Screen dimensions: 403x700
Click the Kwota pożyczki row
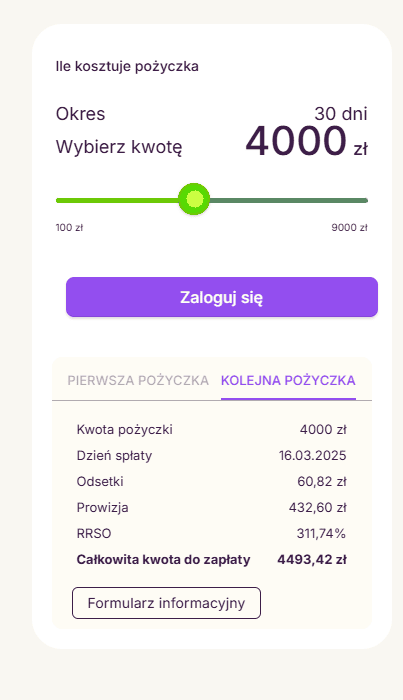[x=212, y=429]
